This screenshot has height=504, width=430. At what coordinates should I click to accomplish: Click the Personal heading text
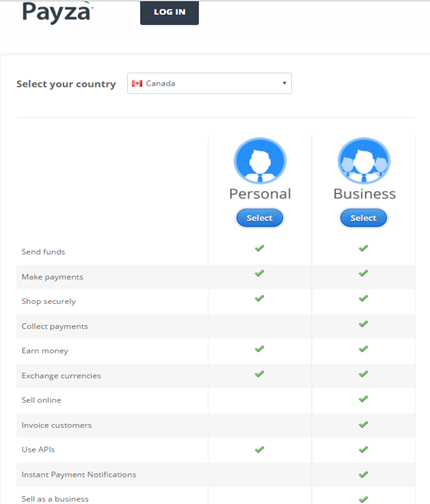(260, 194)
